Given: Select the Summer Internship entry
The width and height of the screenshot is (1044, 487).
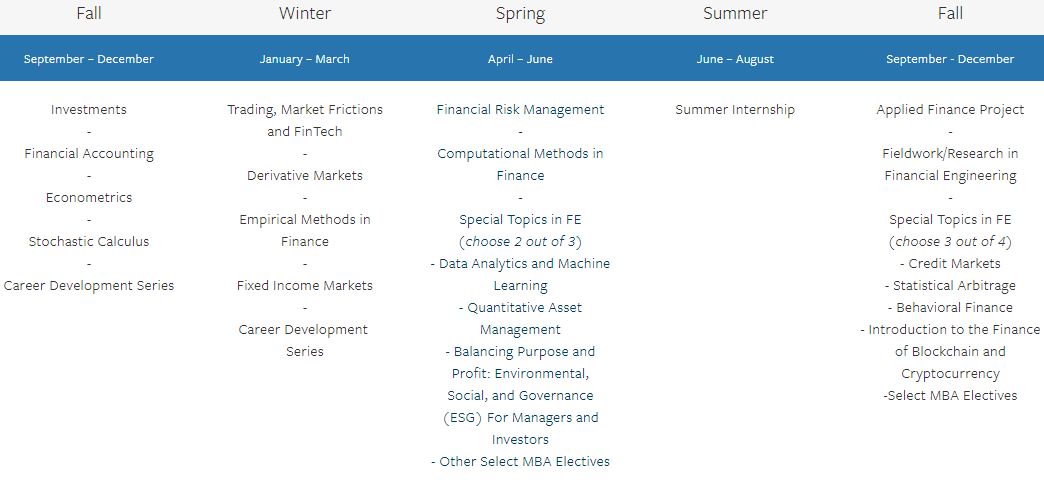Looking at the screenshot, I should click(x=735, y=109).
